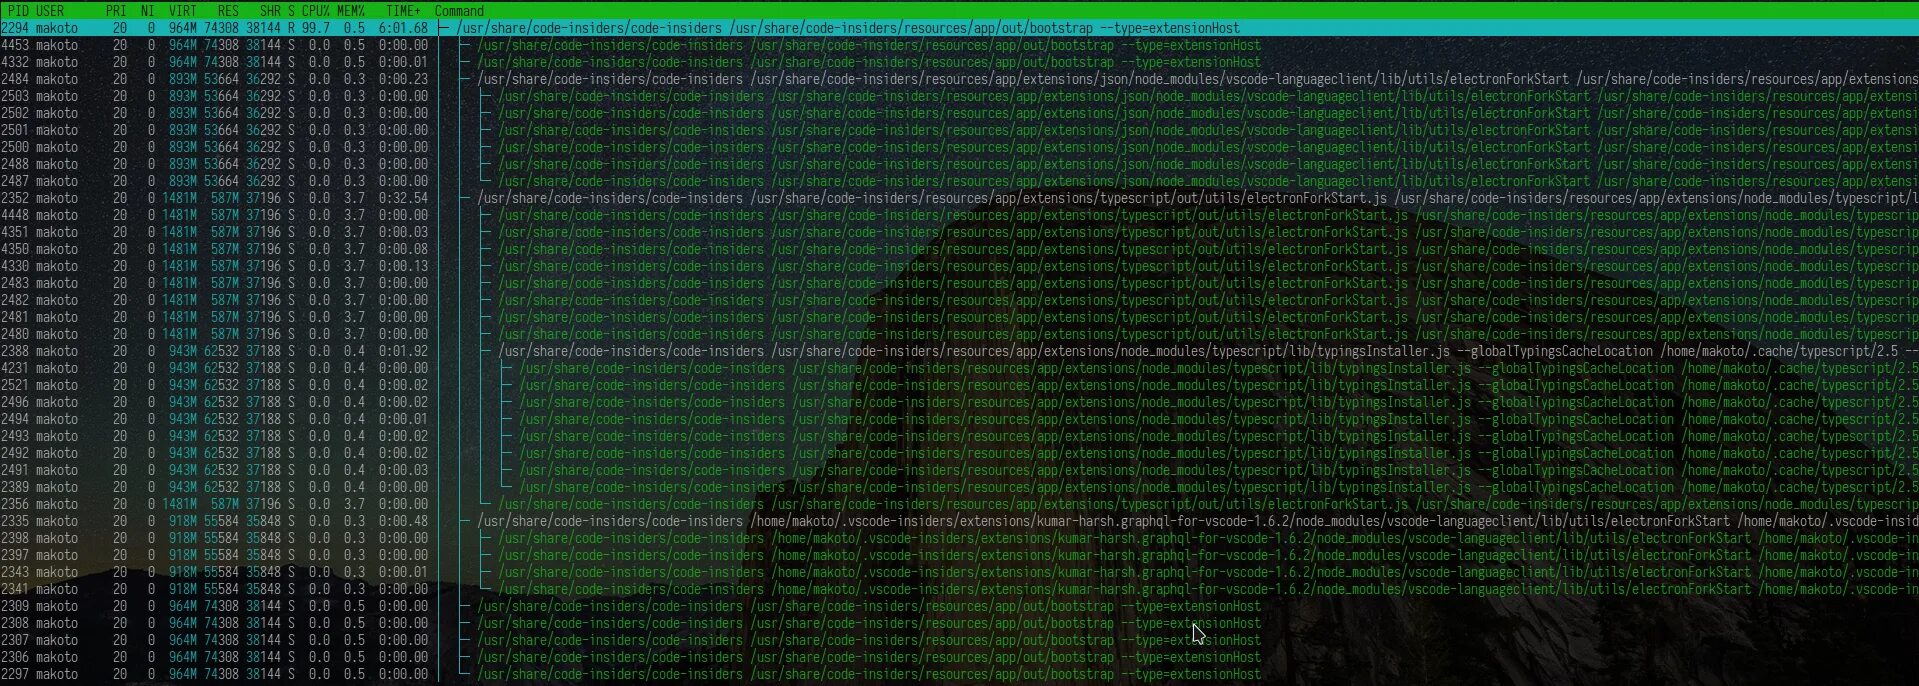Select process row with PID 2521
1919x686 pixels.
click(x=959, y=385)
